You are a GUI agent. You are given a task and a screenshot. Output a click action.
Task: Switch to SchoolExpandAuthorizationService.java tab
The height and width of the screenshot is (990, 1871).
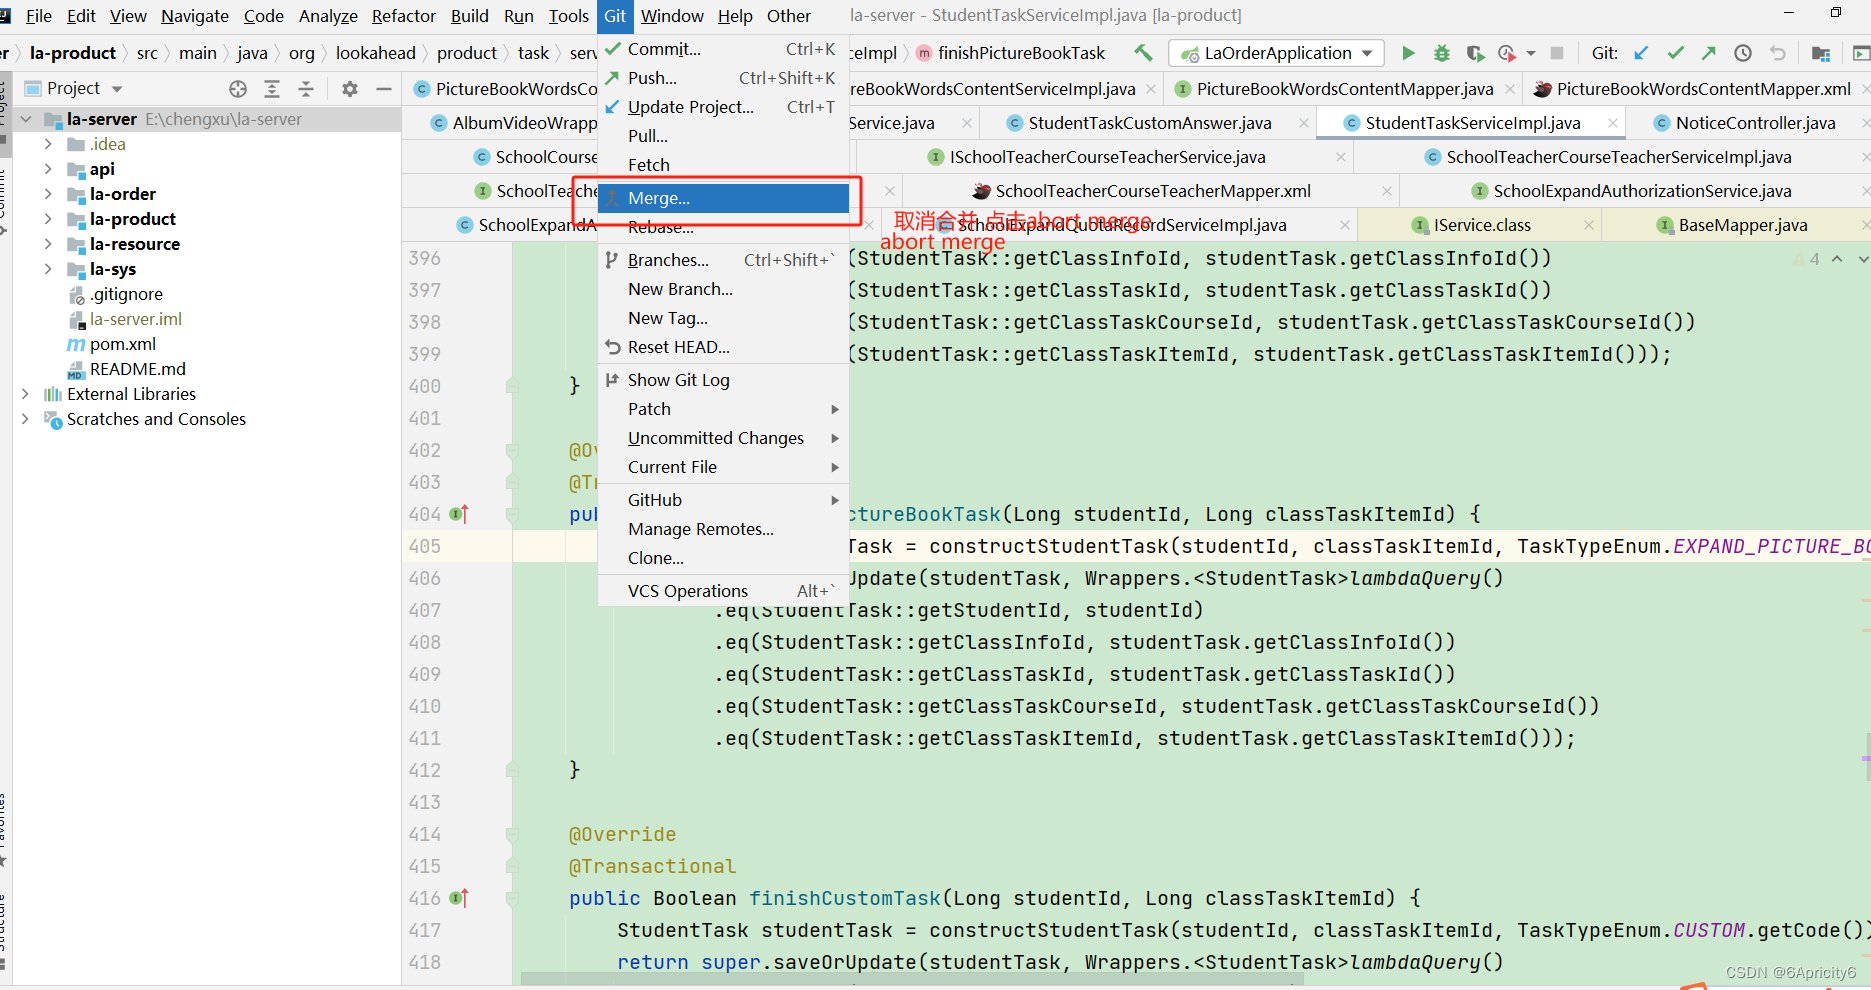point(1642,191)
